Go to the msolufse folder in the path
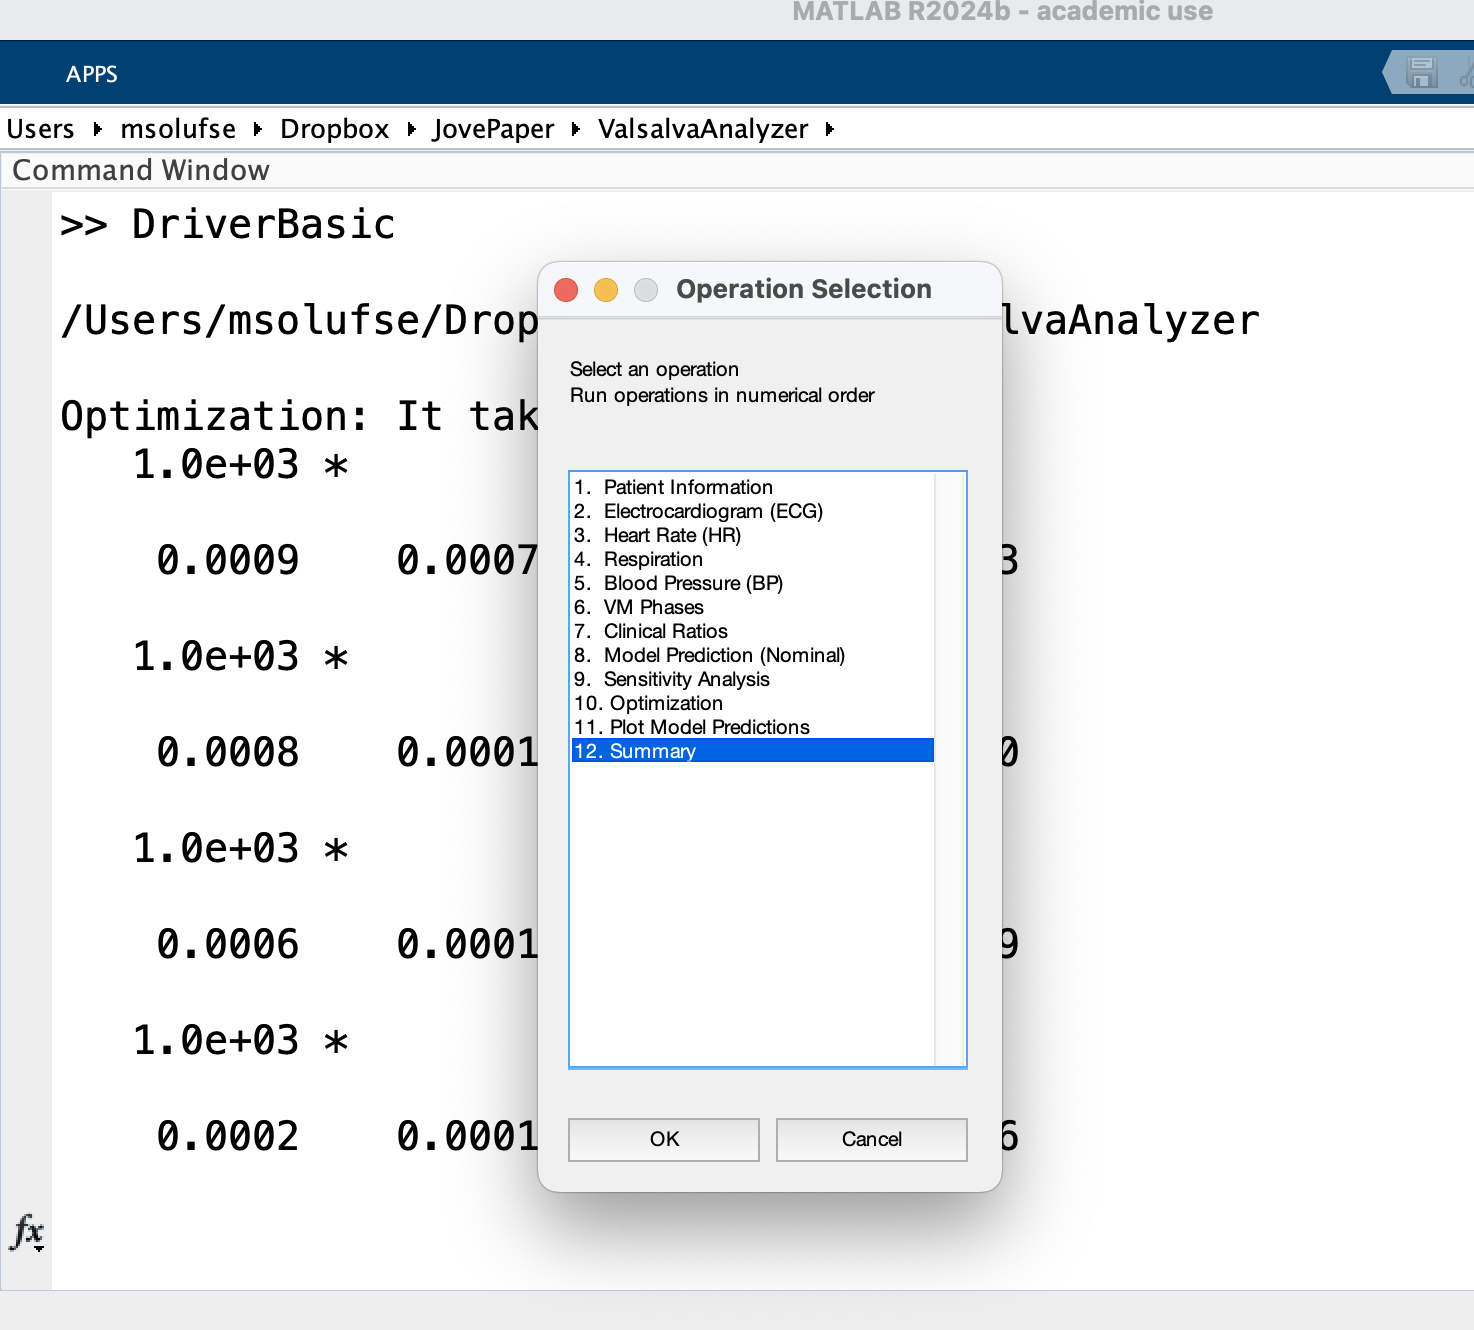 [x=178, y=129]
